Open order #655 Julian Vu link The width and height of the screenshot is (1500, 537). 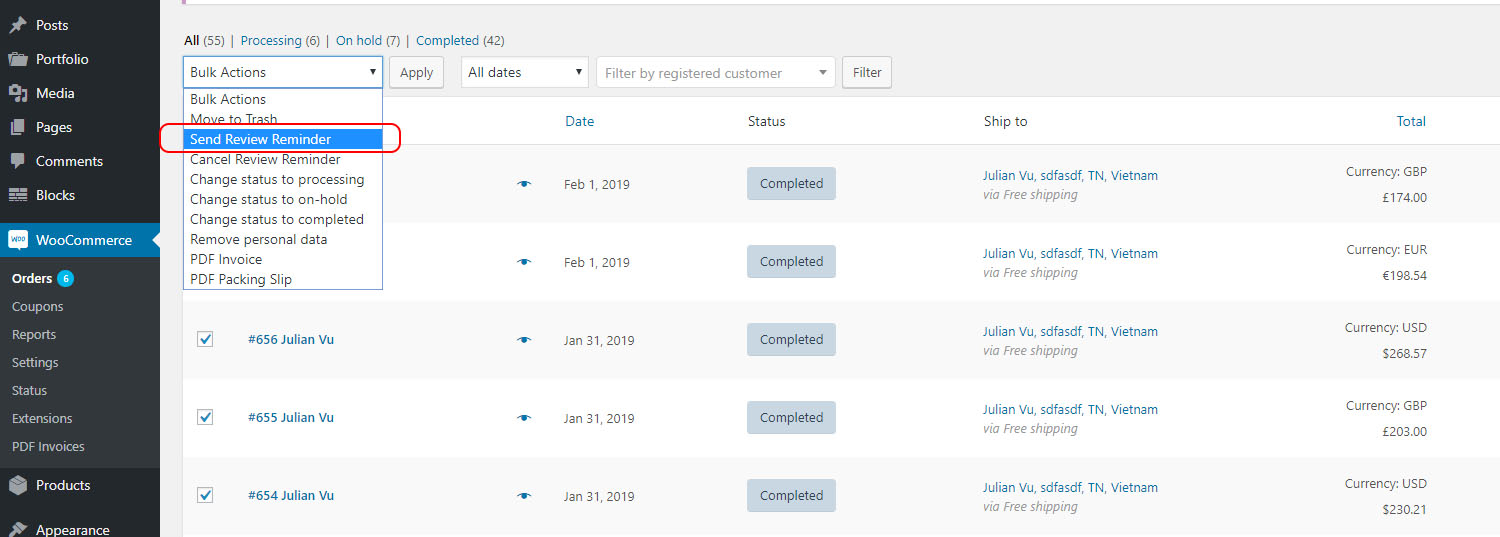point(291,417)
